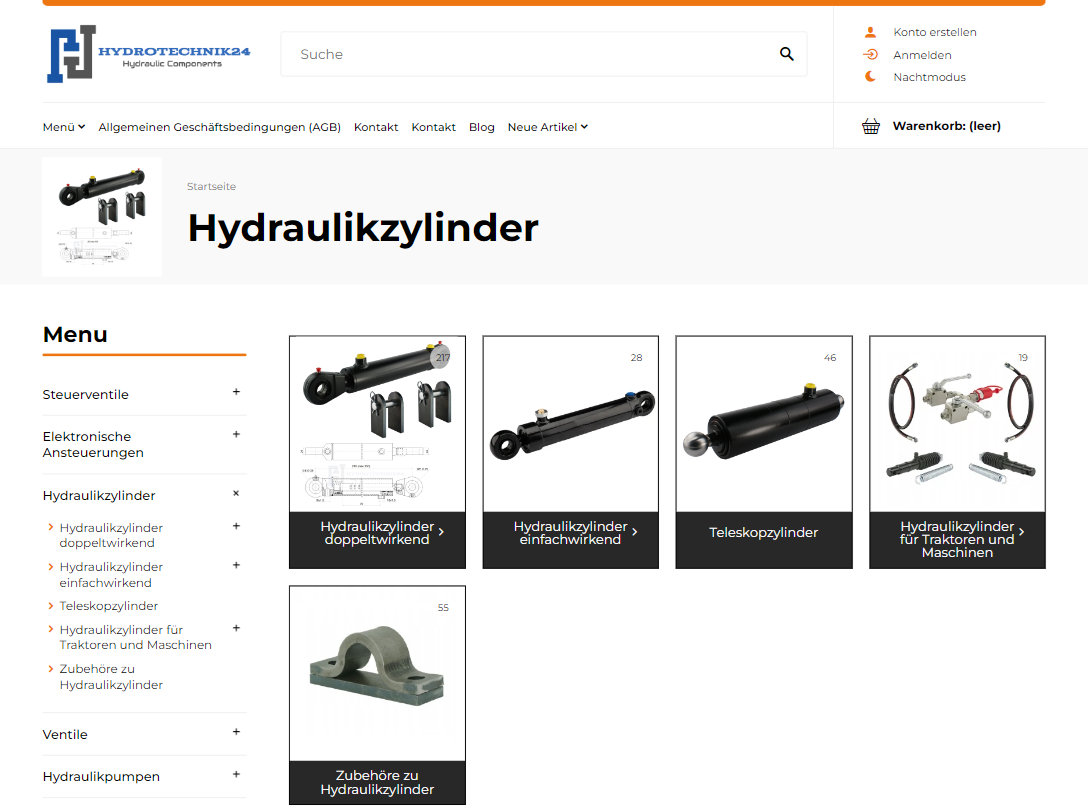Click the Konto erstellen person icon
Screen dimensions: 1089x811
pyautogui.click(x=870, y=32)
